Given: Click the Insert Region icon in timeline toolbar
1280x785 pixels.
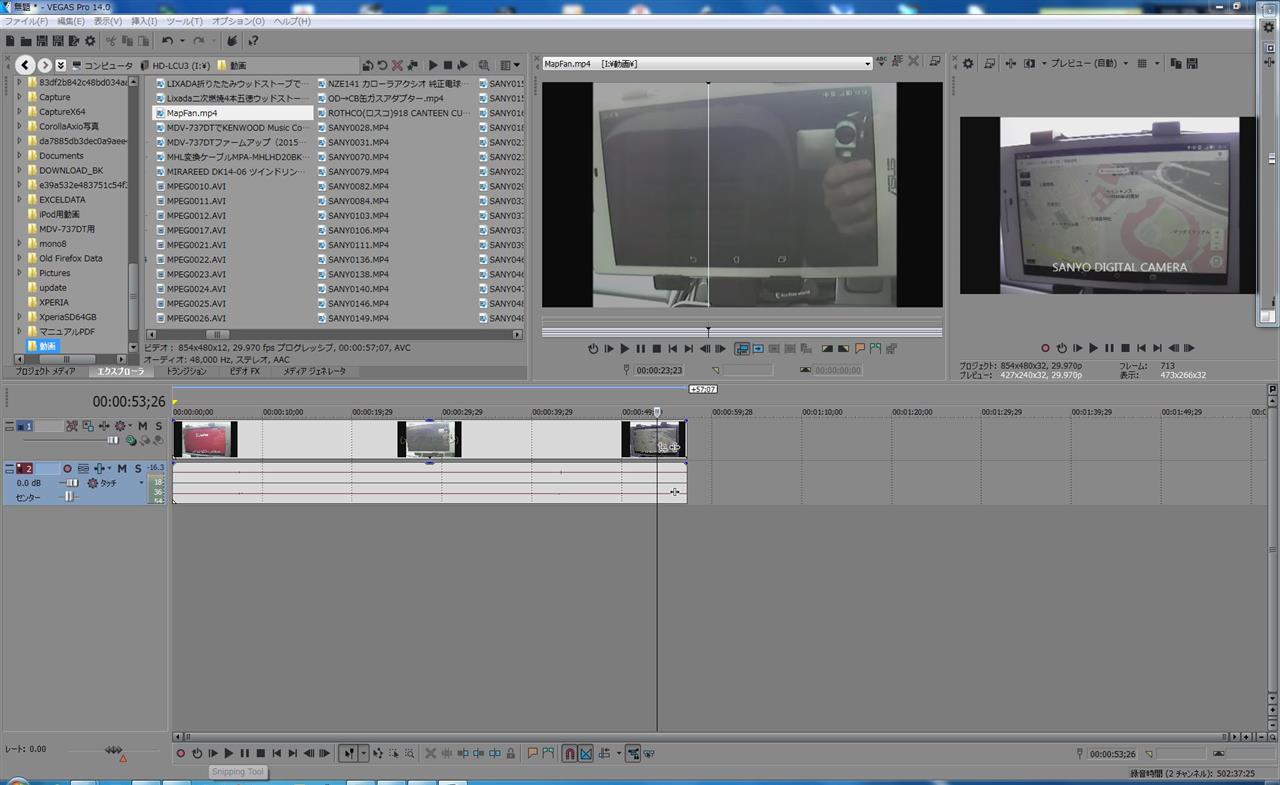Looking at the screenshot, I should pos(549,753).
